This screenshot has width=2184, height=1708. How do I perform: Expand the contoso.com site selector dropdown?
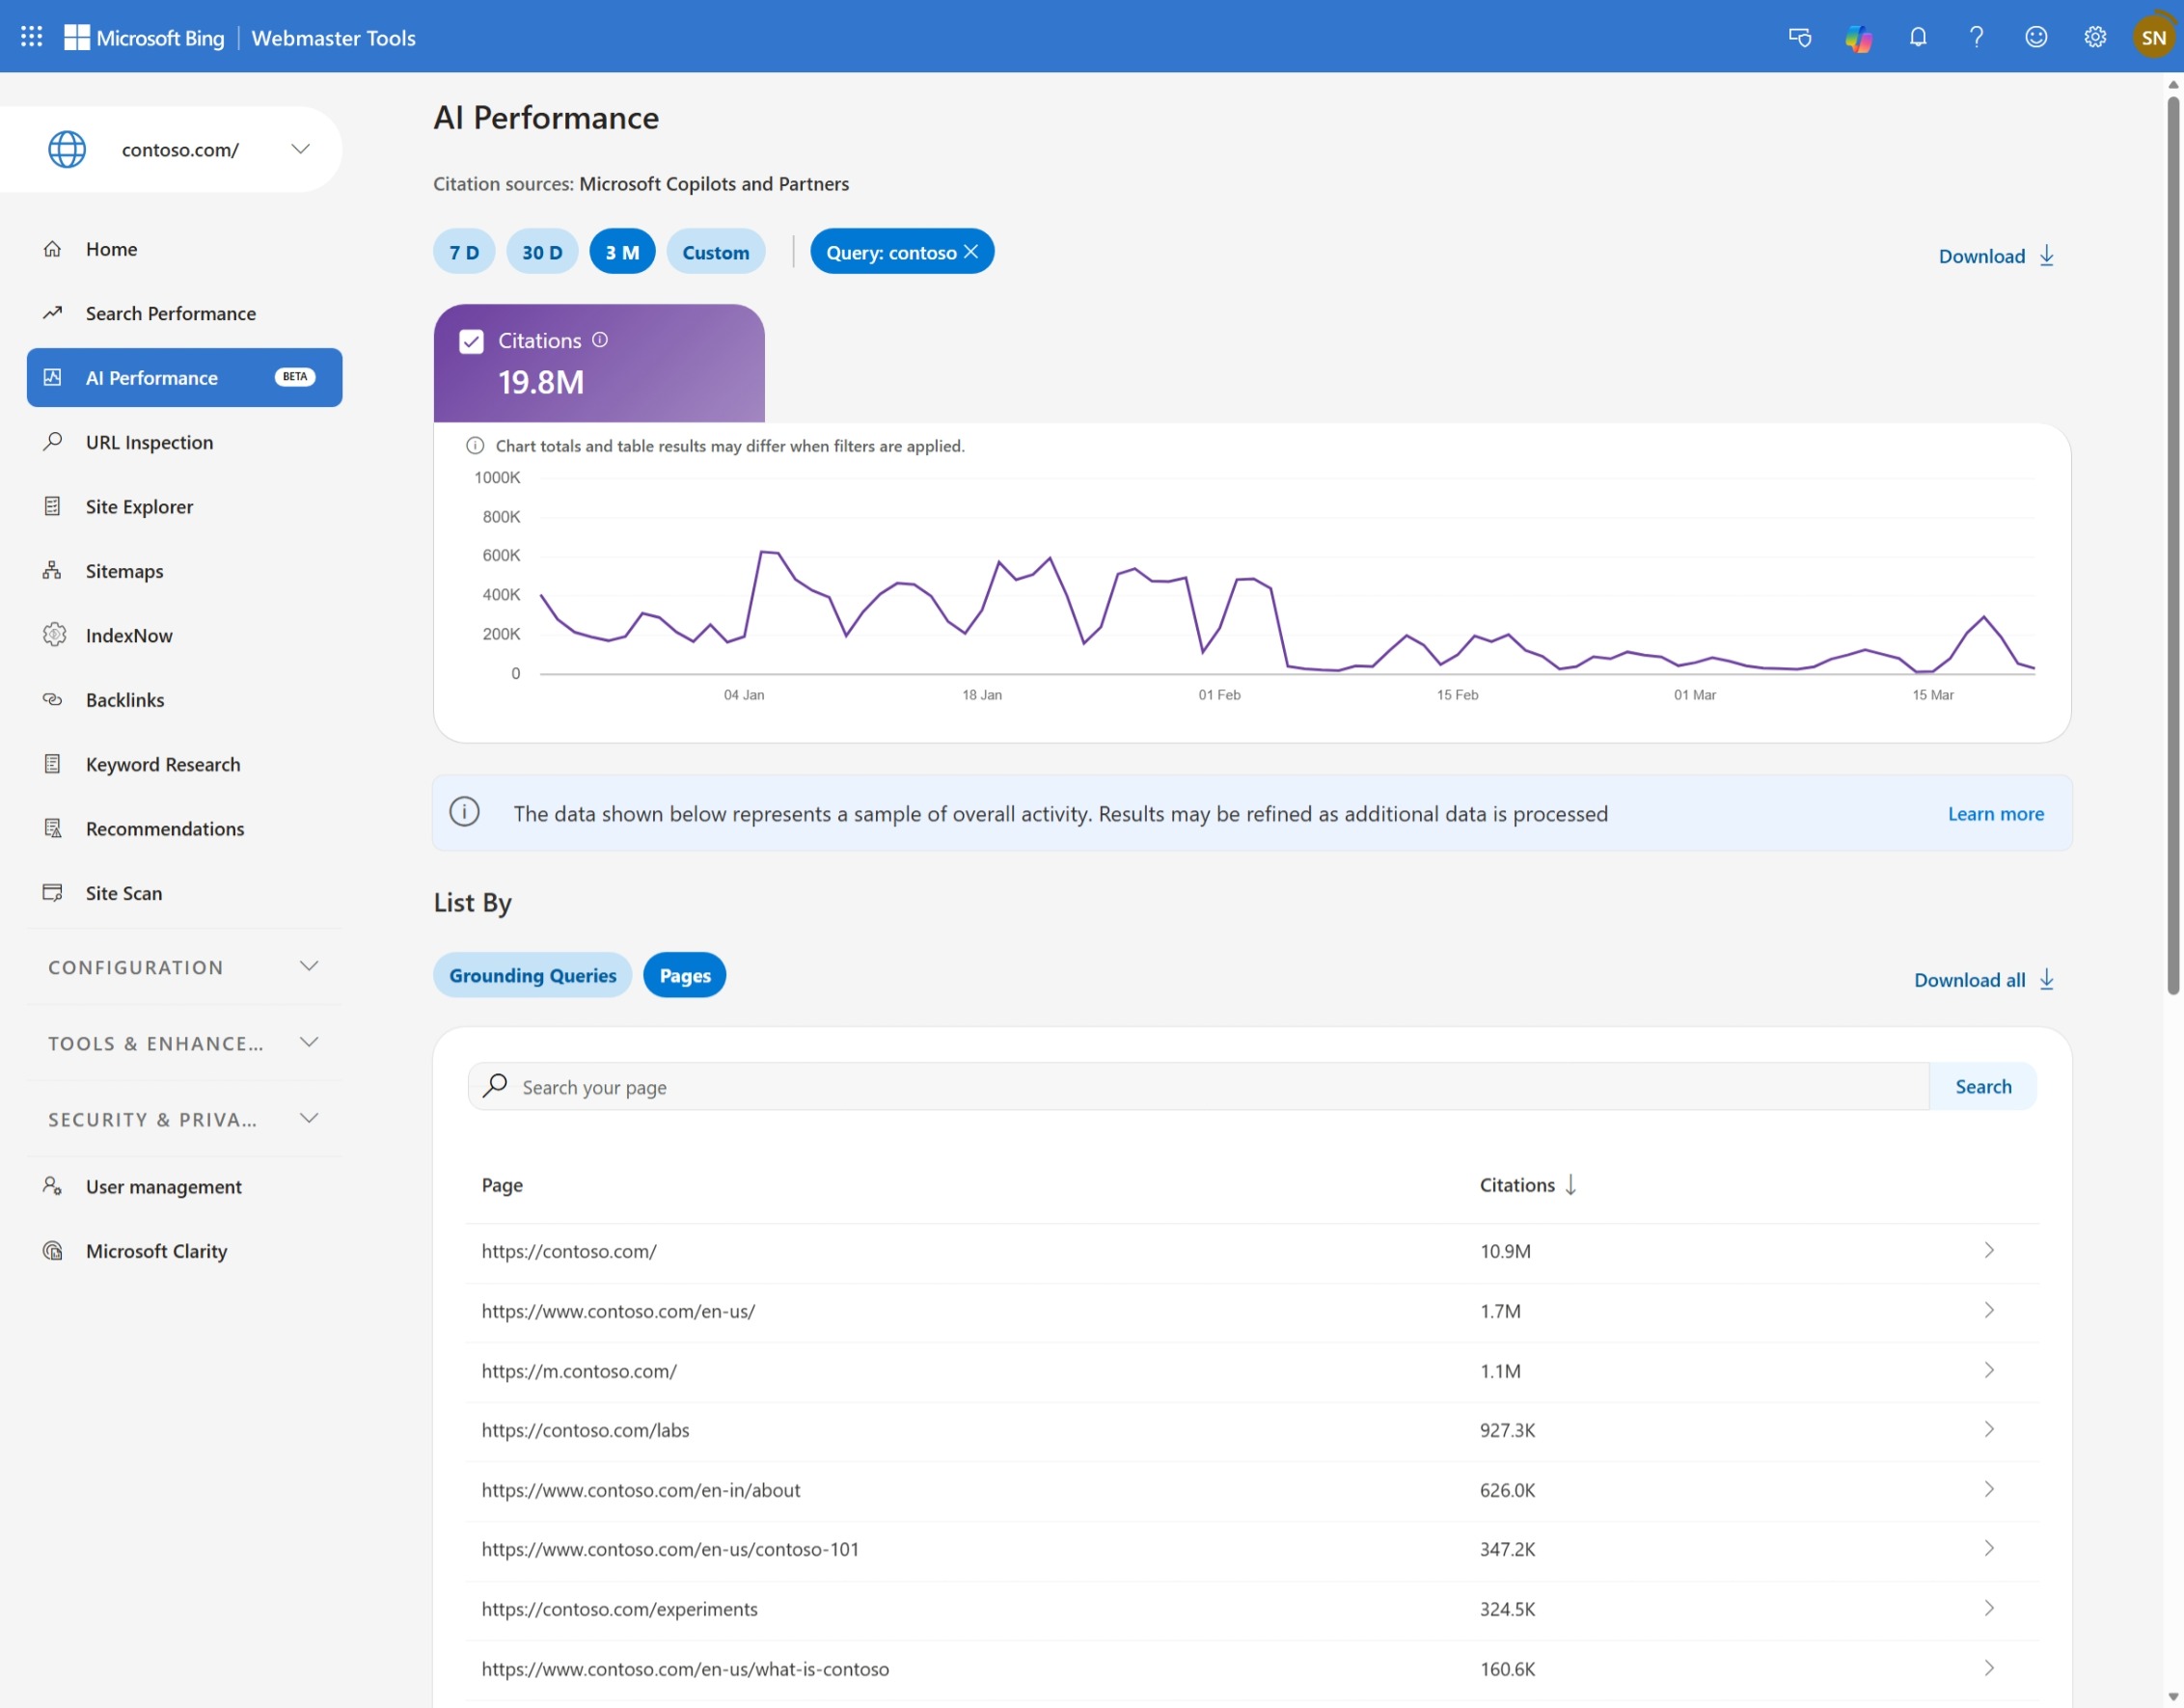[300, 149]
